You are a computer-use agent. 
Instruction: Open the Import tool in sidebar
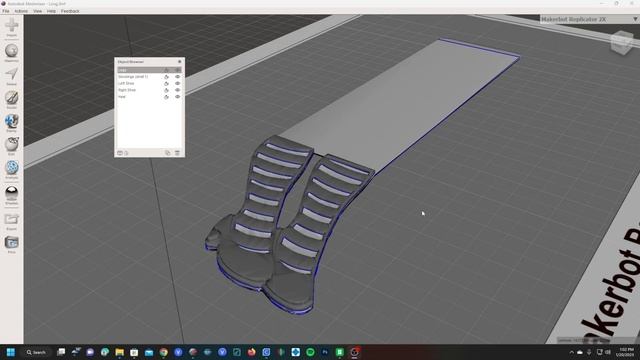[x=11, y=27]
